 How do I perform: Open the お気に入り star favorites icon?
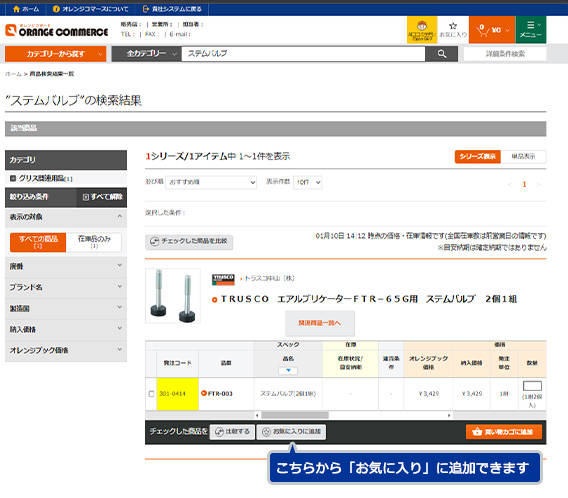(453, 30)
